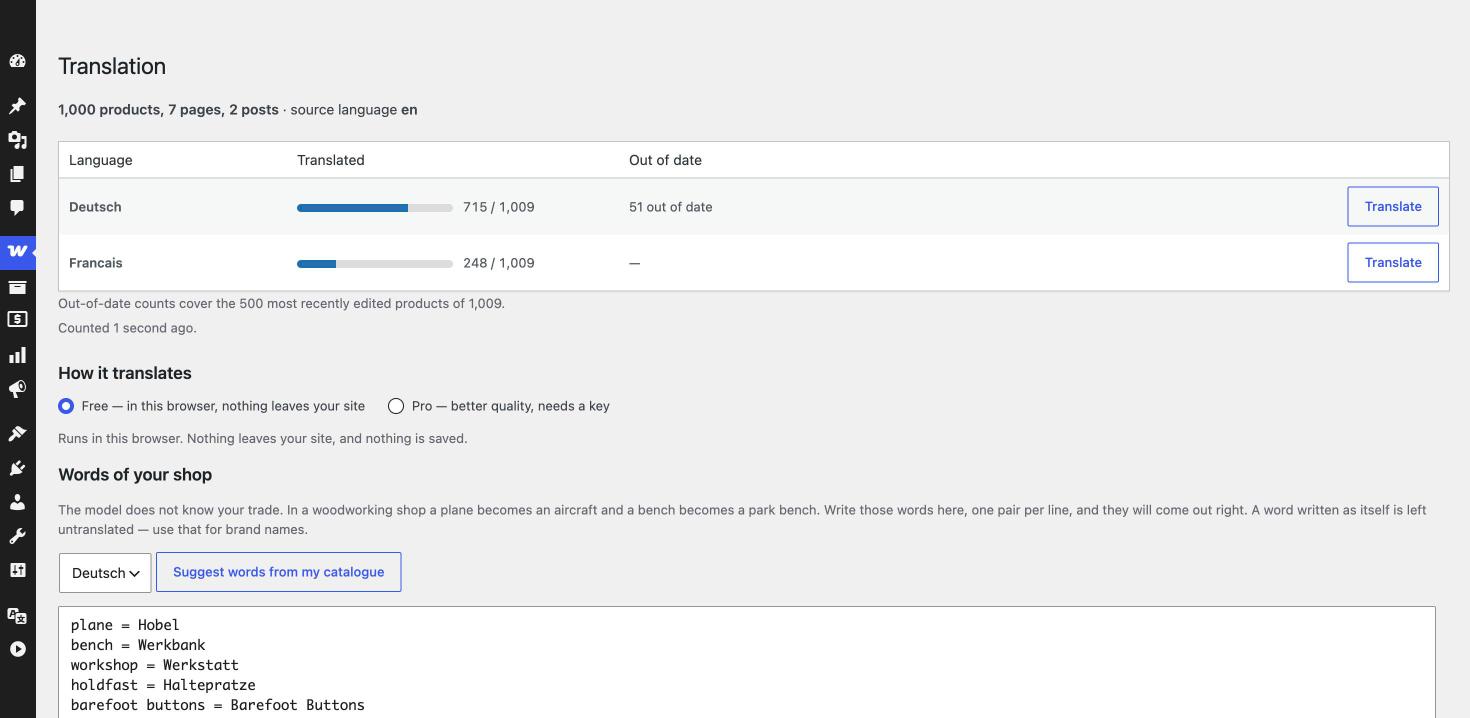
Task: Open Media library icon in sidebar
Action: point(17,140)
